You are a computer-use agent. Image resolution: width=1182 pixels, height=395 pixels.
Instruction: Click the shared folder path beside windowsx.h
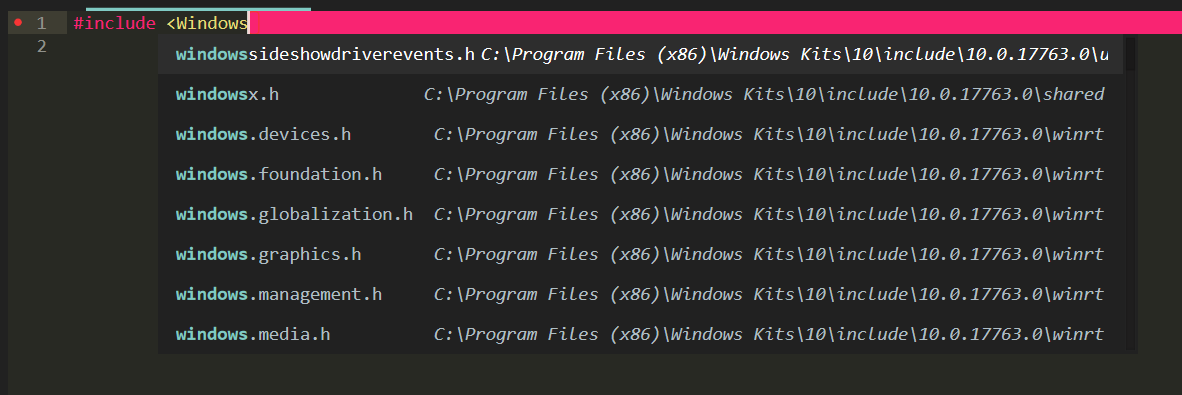(764, 94)
